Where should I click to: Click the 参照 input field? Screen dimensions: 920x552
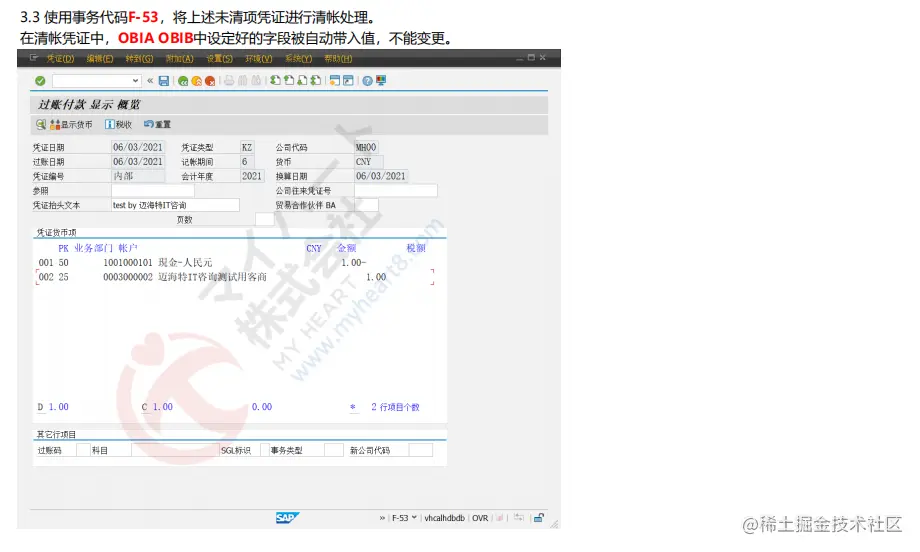tap(153, 191)
